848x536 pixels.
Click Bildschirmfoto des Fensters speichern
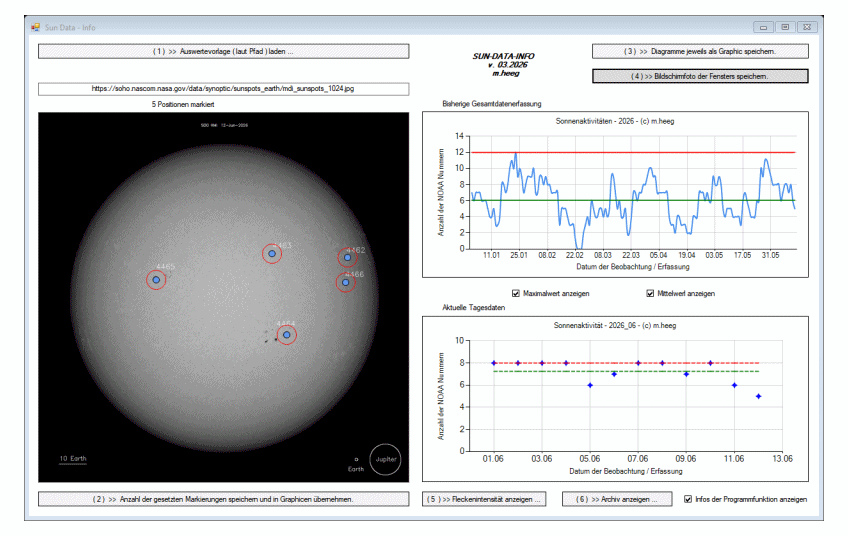pos(700,76)
